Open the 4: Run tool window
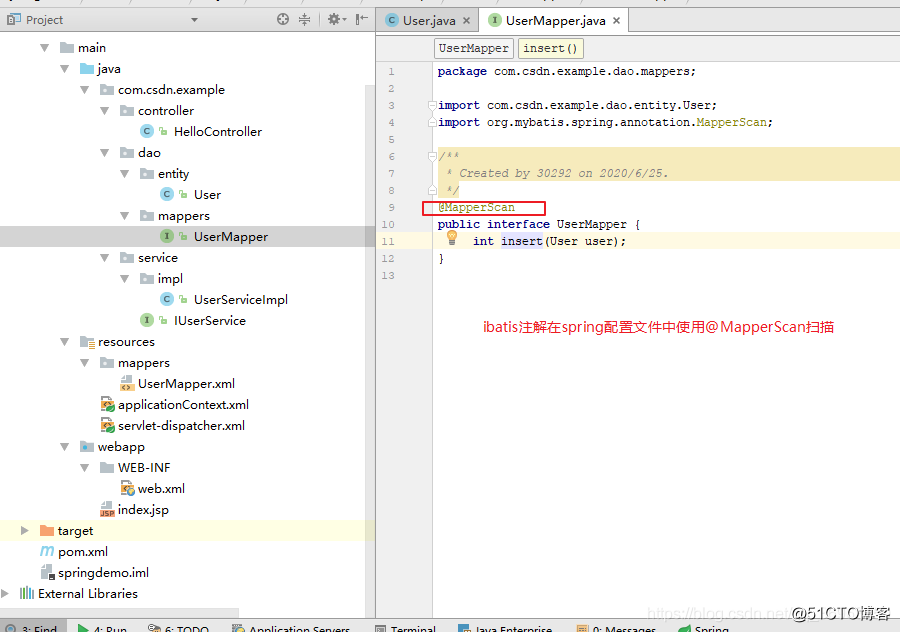 coord(102,627)
